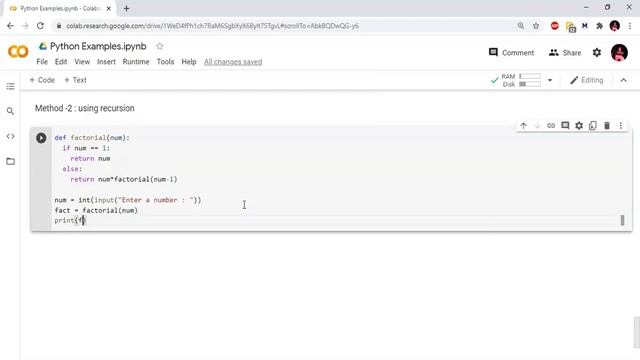Open the Insert menu
The image size is (640, 360).
(106, 62)
